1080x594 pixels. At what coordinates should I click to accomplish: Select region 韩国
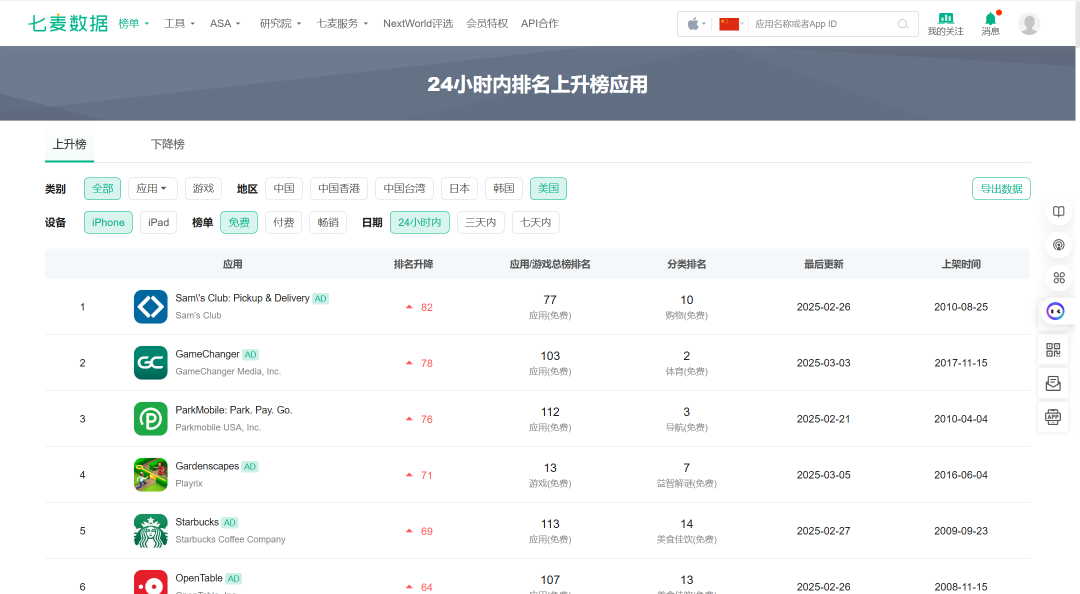pyautogui.click(x=503, y=188)
